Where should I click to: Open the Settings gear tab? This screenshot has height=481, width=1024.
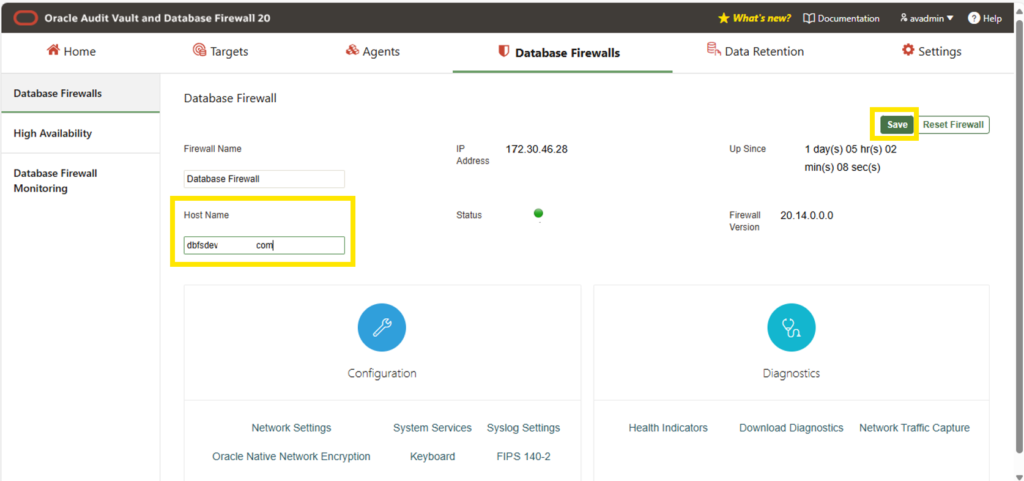[x=931, y=51]
